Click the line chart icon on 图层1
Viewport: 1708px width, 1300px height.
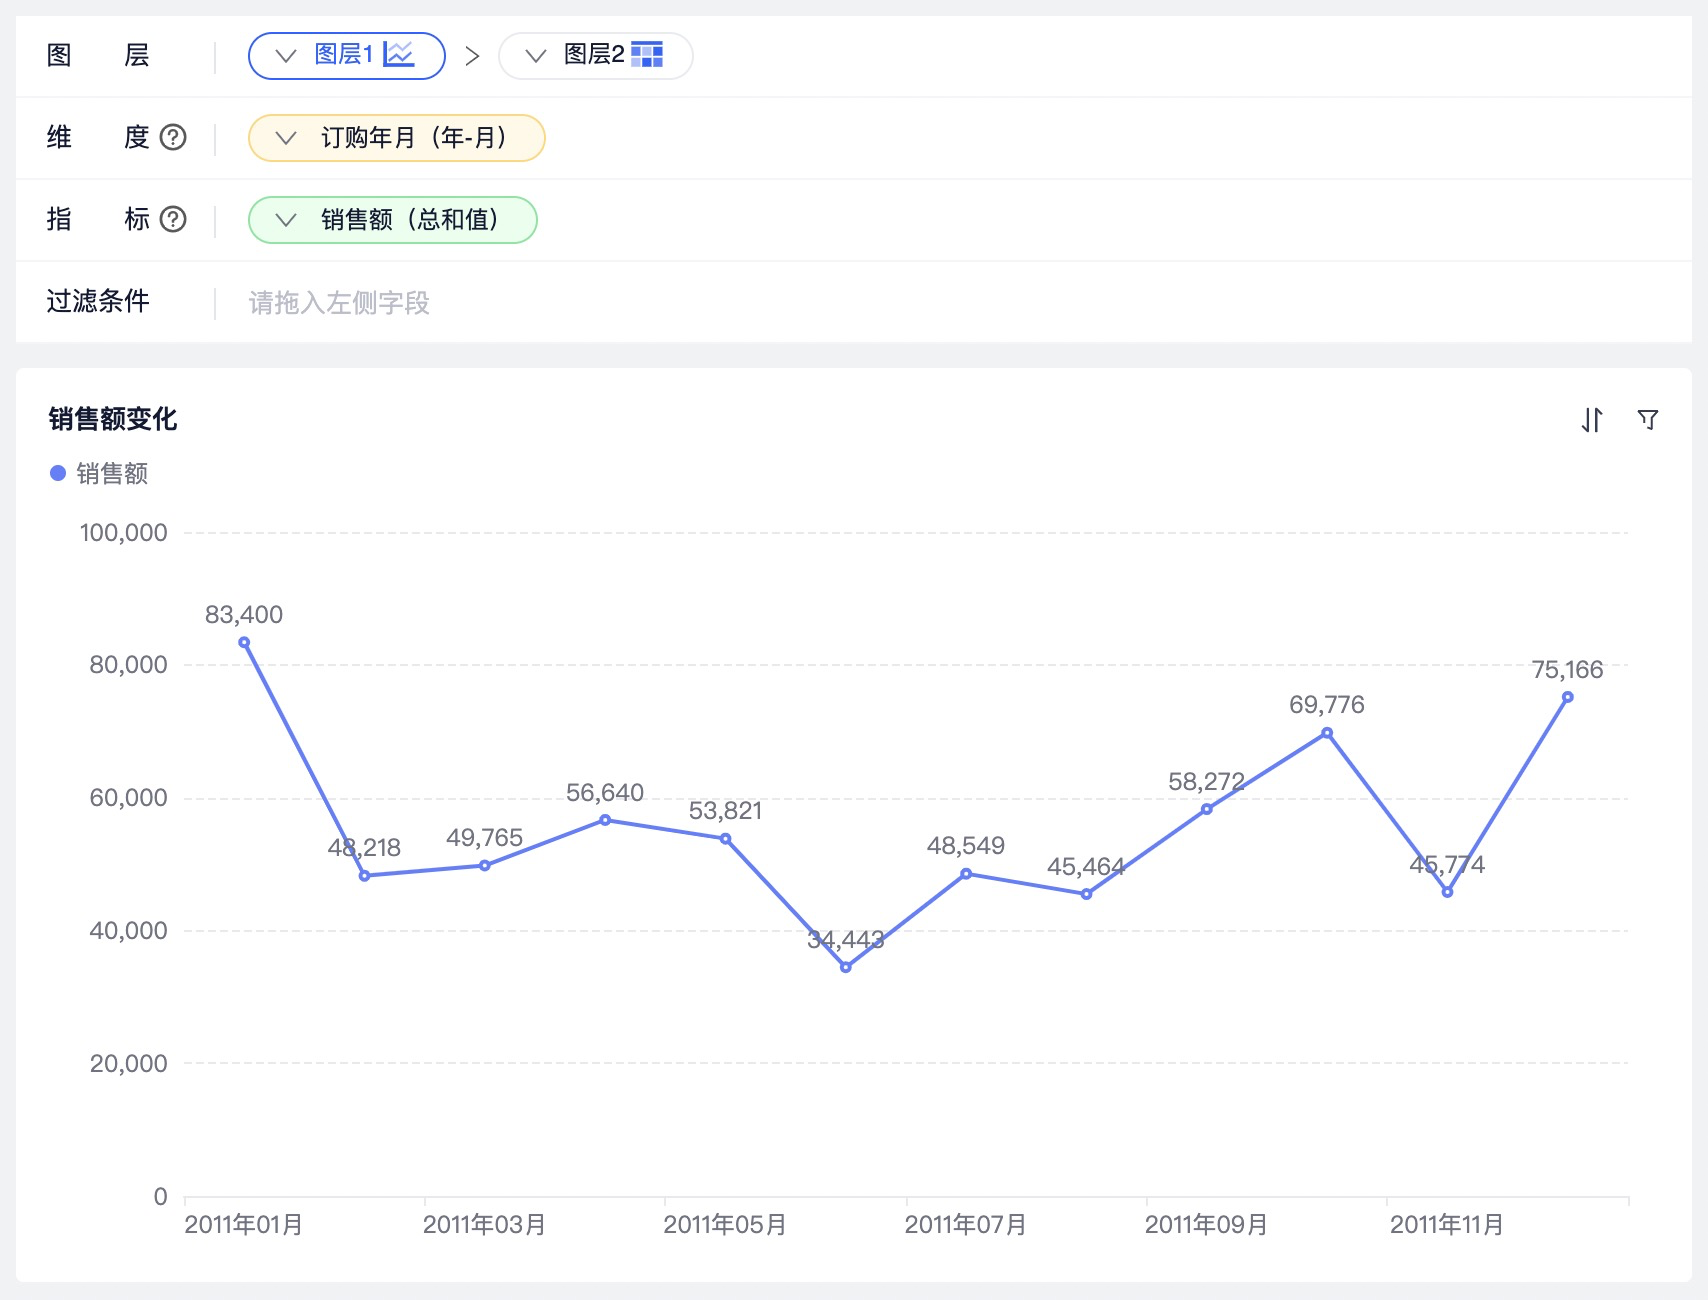399,54
